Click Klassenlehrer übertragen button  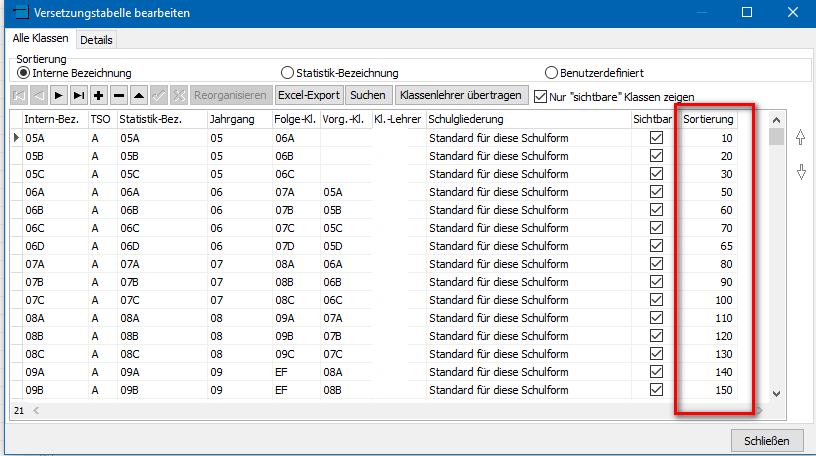point(461,95)
